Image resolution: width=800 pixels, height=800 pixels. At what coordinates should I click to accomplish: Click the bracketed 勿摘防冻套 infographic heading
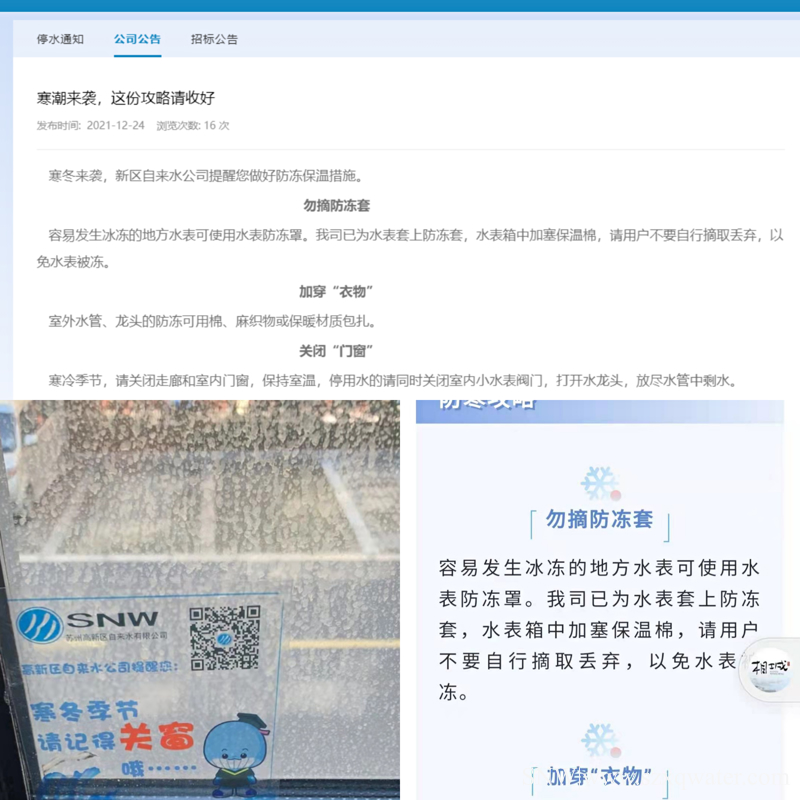(599, 520)
